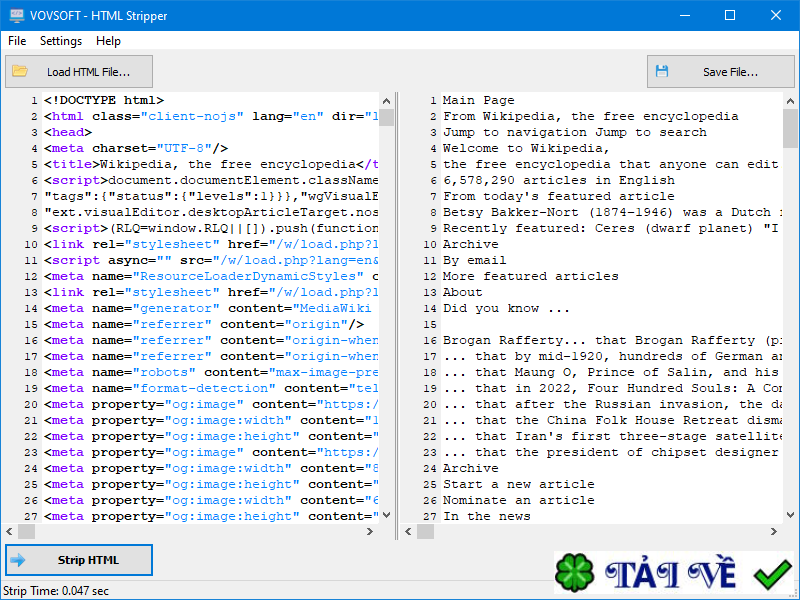Click the up arrow of output pane vertical scrollbar
Viewport: 800px width, 600px height.
pyautogui.click(x=790, y=101)
